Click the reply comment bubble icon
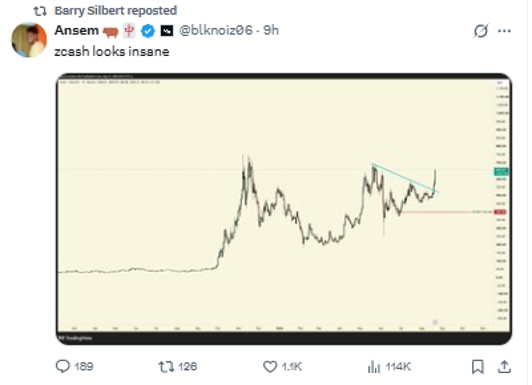This screenshot has width=532, height=385. (63, 366)
